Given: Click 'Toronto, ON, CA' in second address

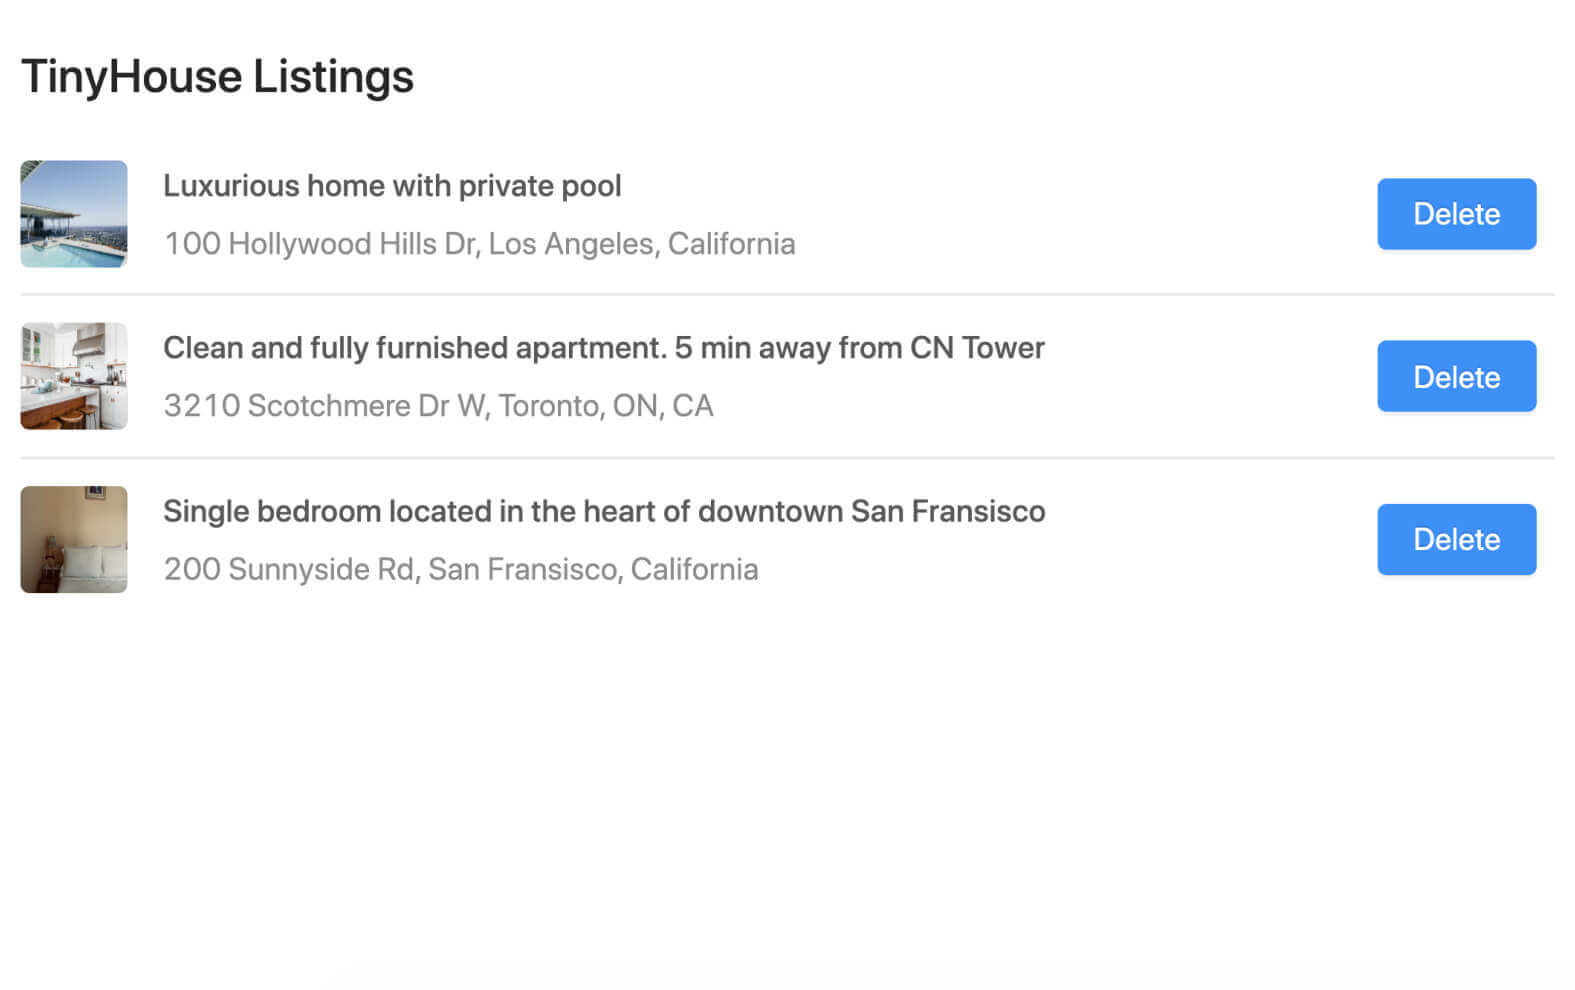Looking at the screenshot, I should click(x=606, y=406).
